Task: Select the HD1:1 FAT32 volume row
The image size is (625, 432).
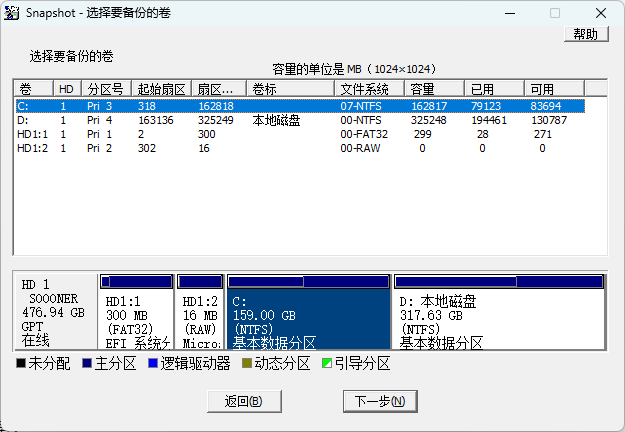Action: [x=200, y=134]
